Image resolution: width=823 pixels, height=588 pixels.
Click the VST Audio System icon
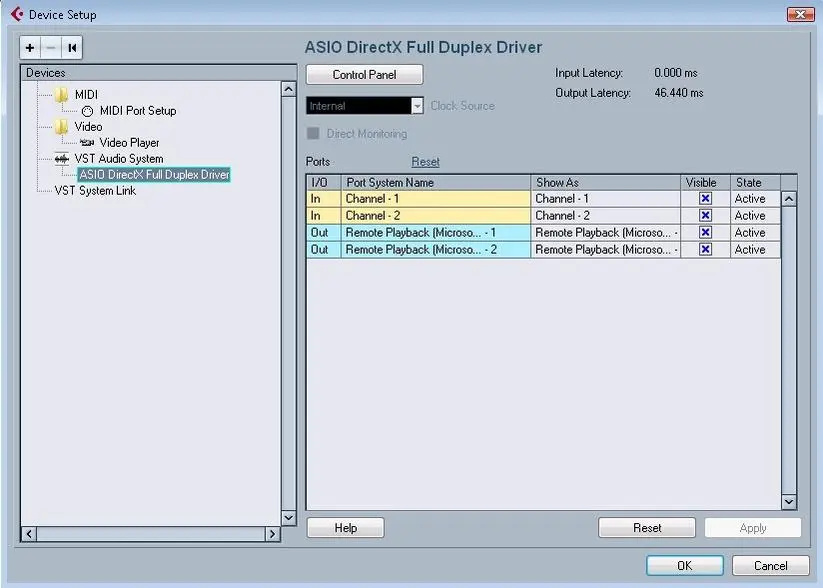[62, 159]
